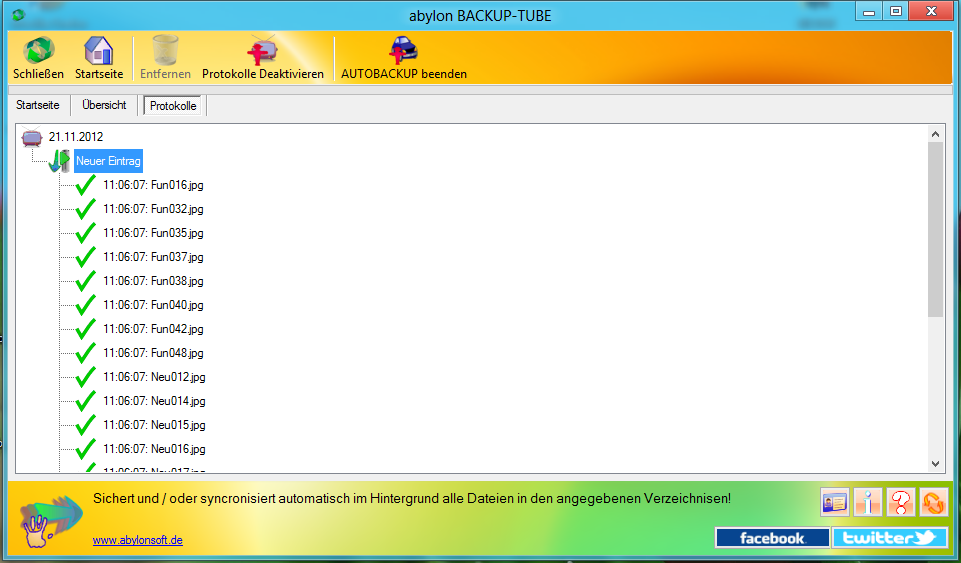
Task: Minimize the abylon BACKUP-TUBE window
Action: [868, 11]
